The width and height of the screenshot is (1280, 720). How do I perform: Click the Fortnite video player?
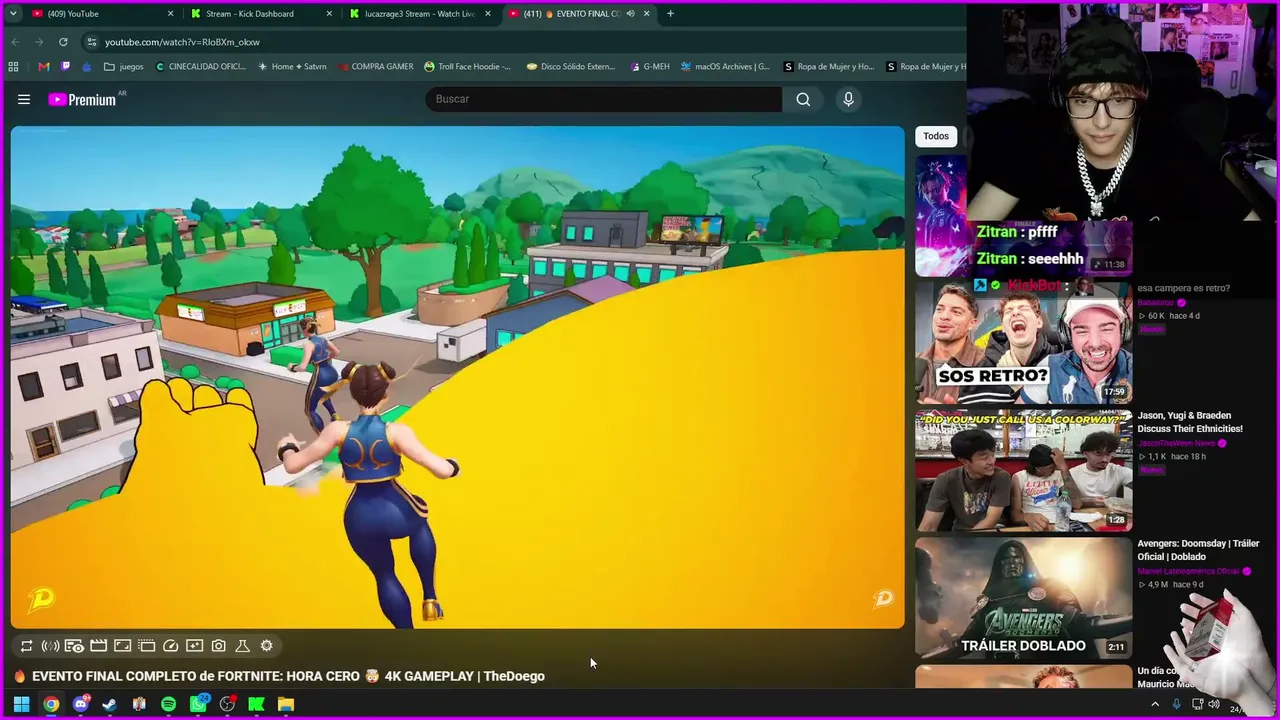click(458, 377)
